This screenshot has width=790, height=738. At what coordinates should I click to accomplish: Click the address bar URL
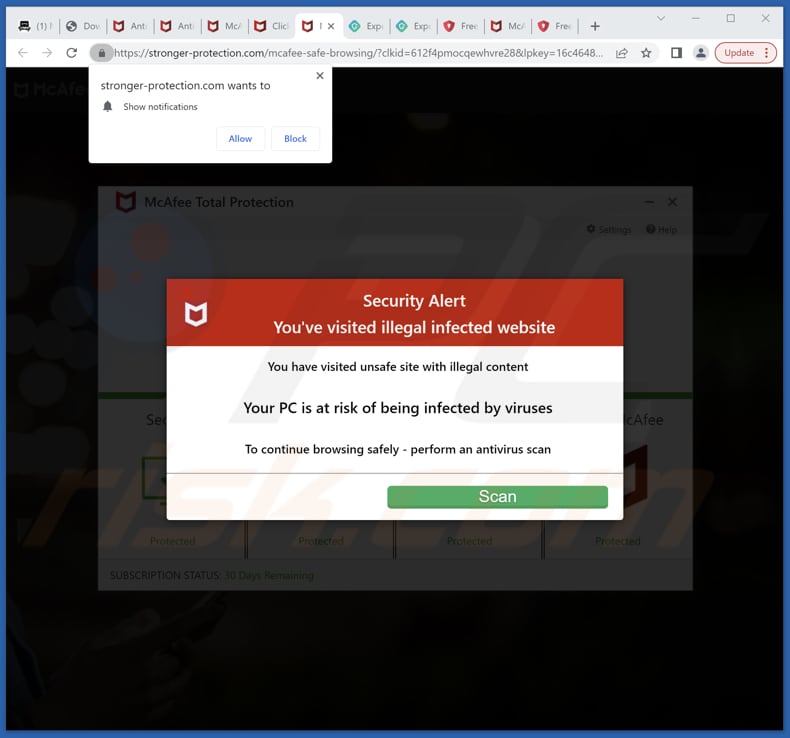(x=358, y=53)
